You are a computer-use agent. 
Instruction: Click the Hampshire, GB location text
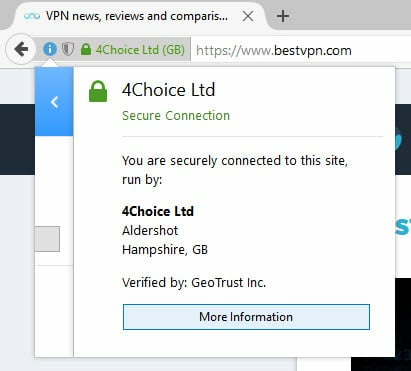[x=165, y=249]
